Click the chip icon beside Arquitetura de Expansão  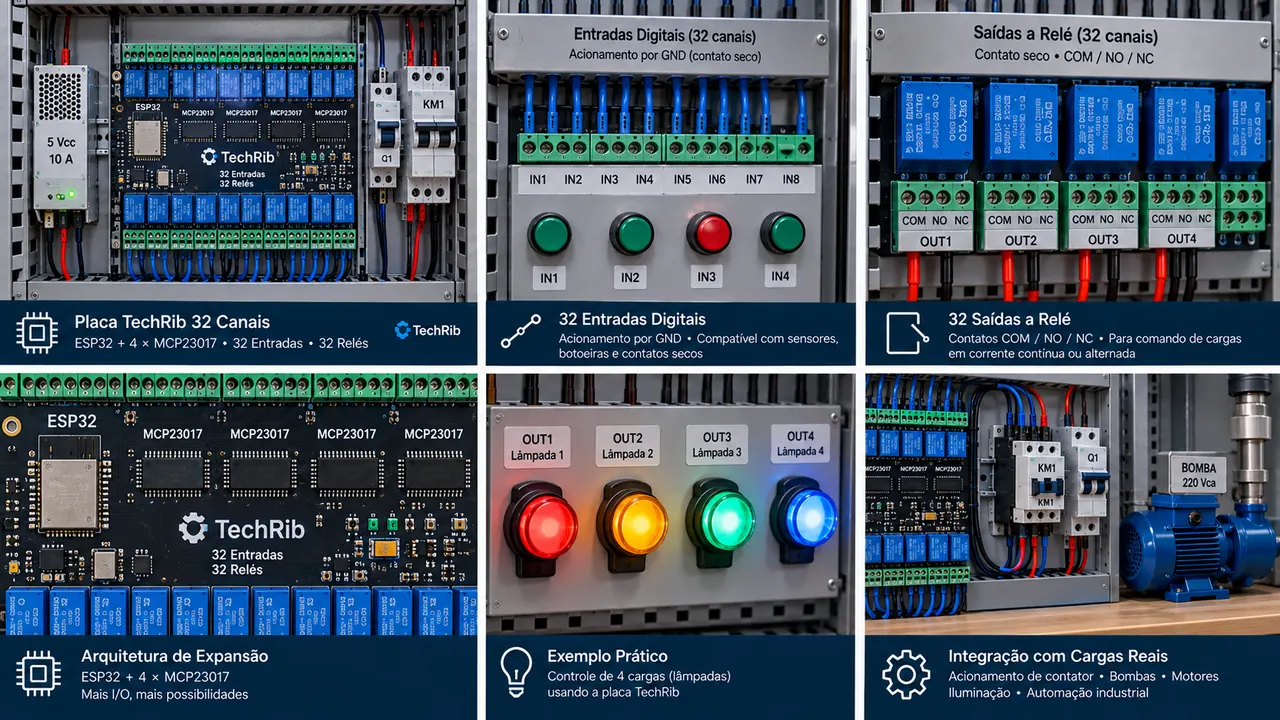pyautogui.click(x=37, y=673)
